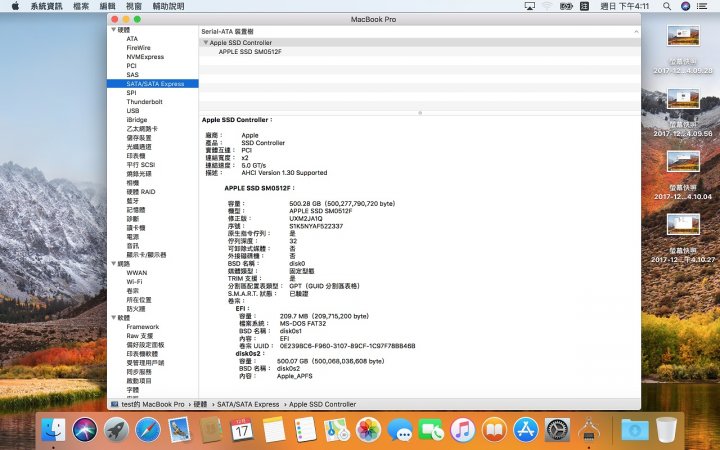Open iBooks icon in the Dock
Image resolution: width=720 pixels, height=450 pixels.
pyautogui.click(x=494, y=430)
